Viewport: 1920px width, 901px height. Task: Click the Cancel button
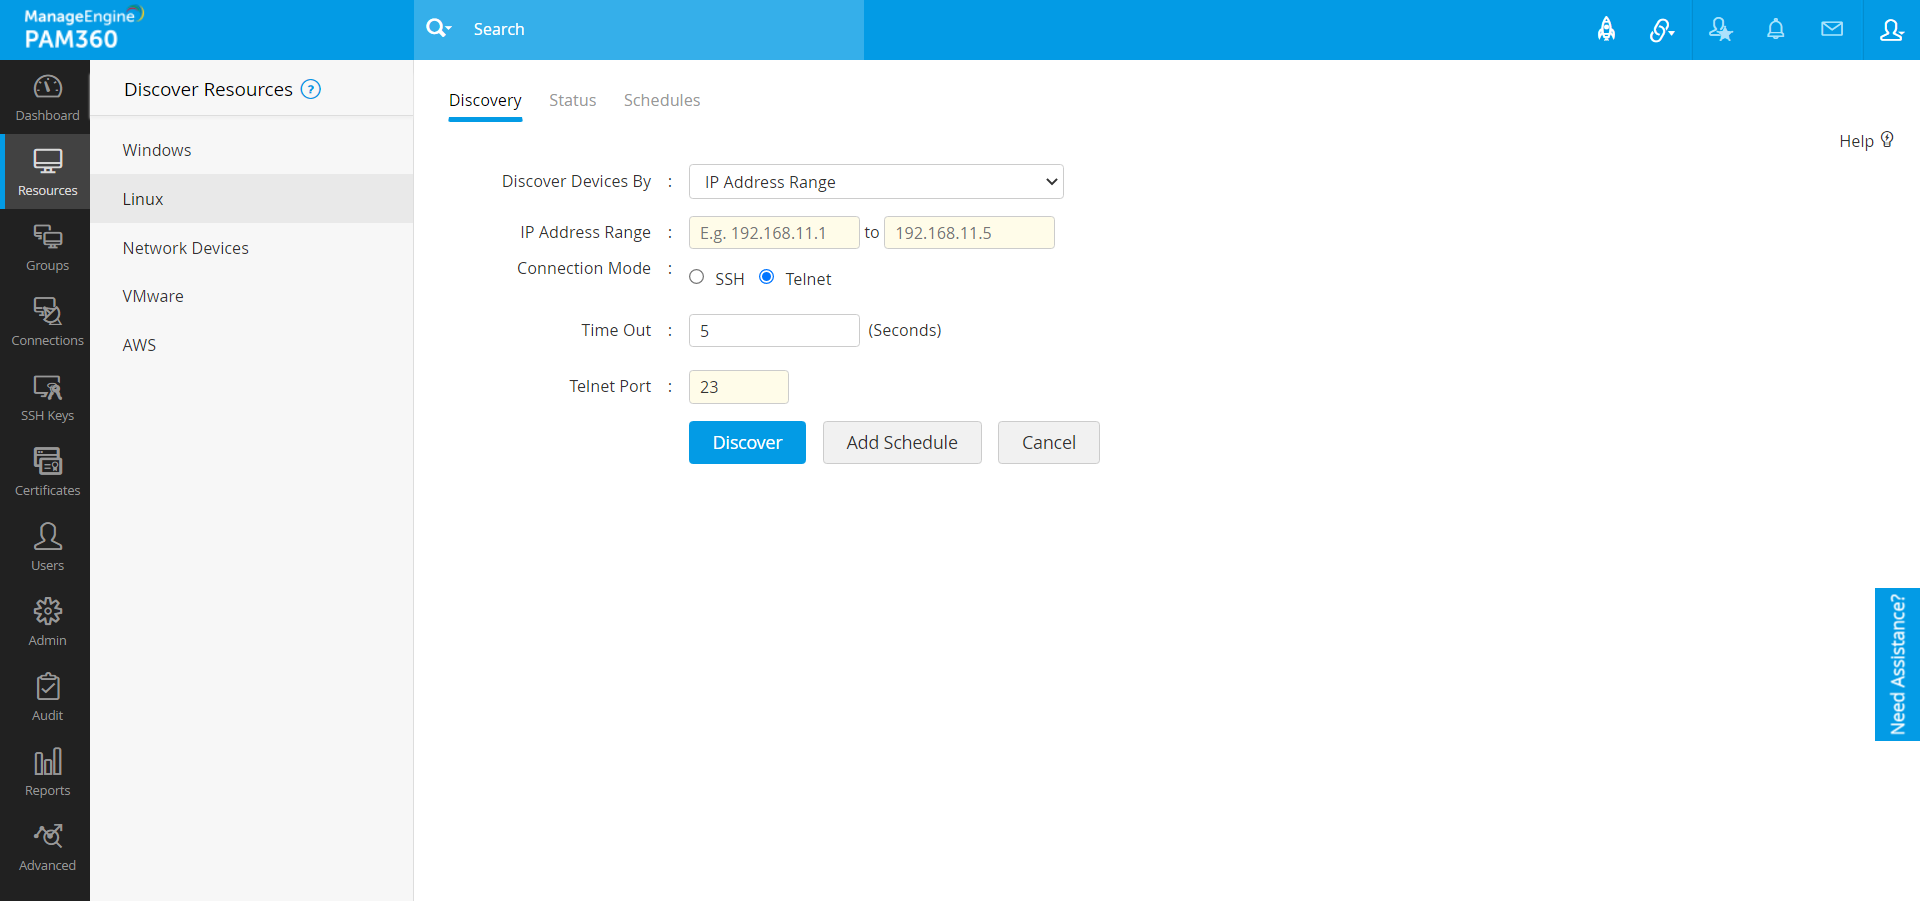1049,442
